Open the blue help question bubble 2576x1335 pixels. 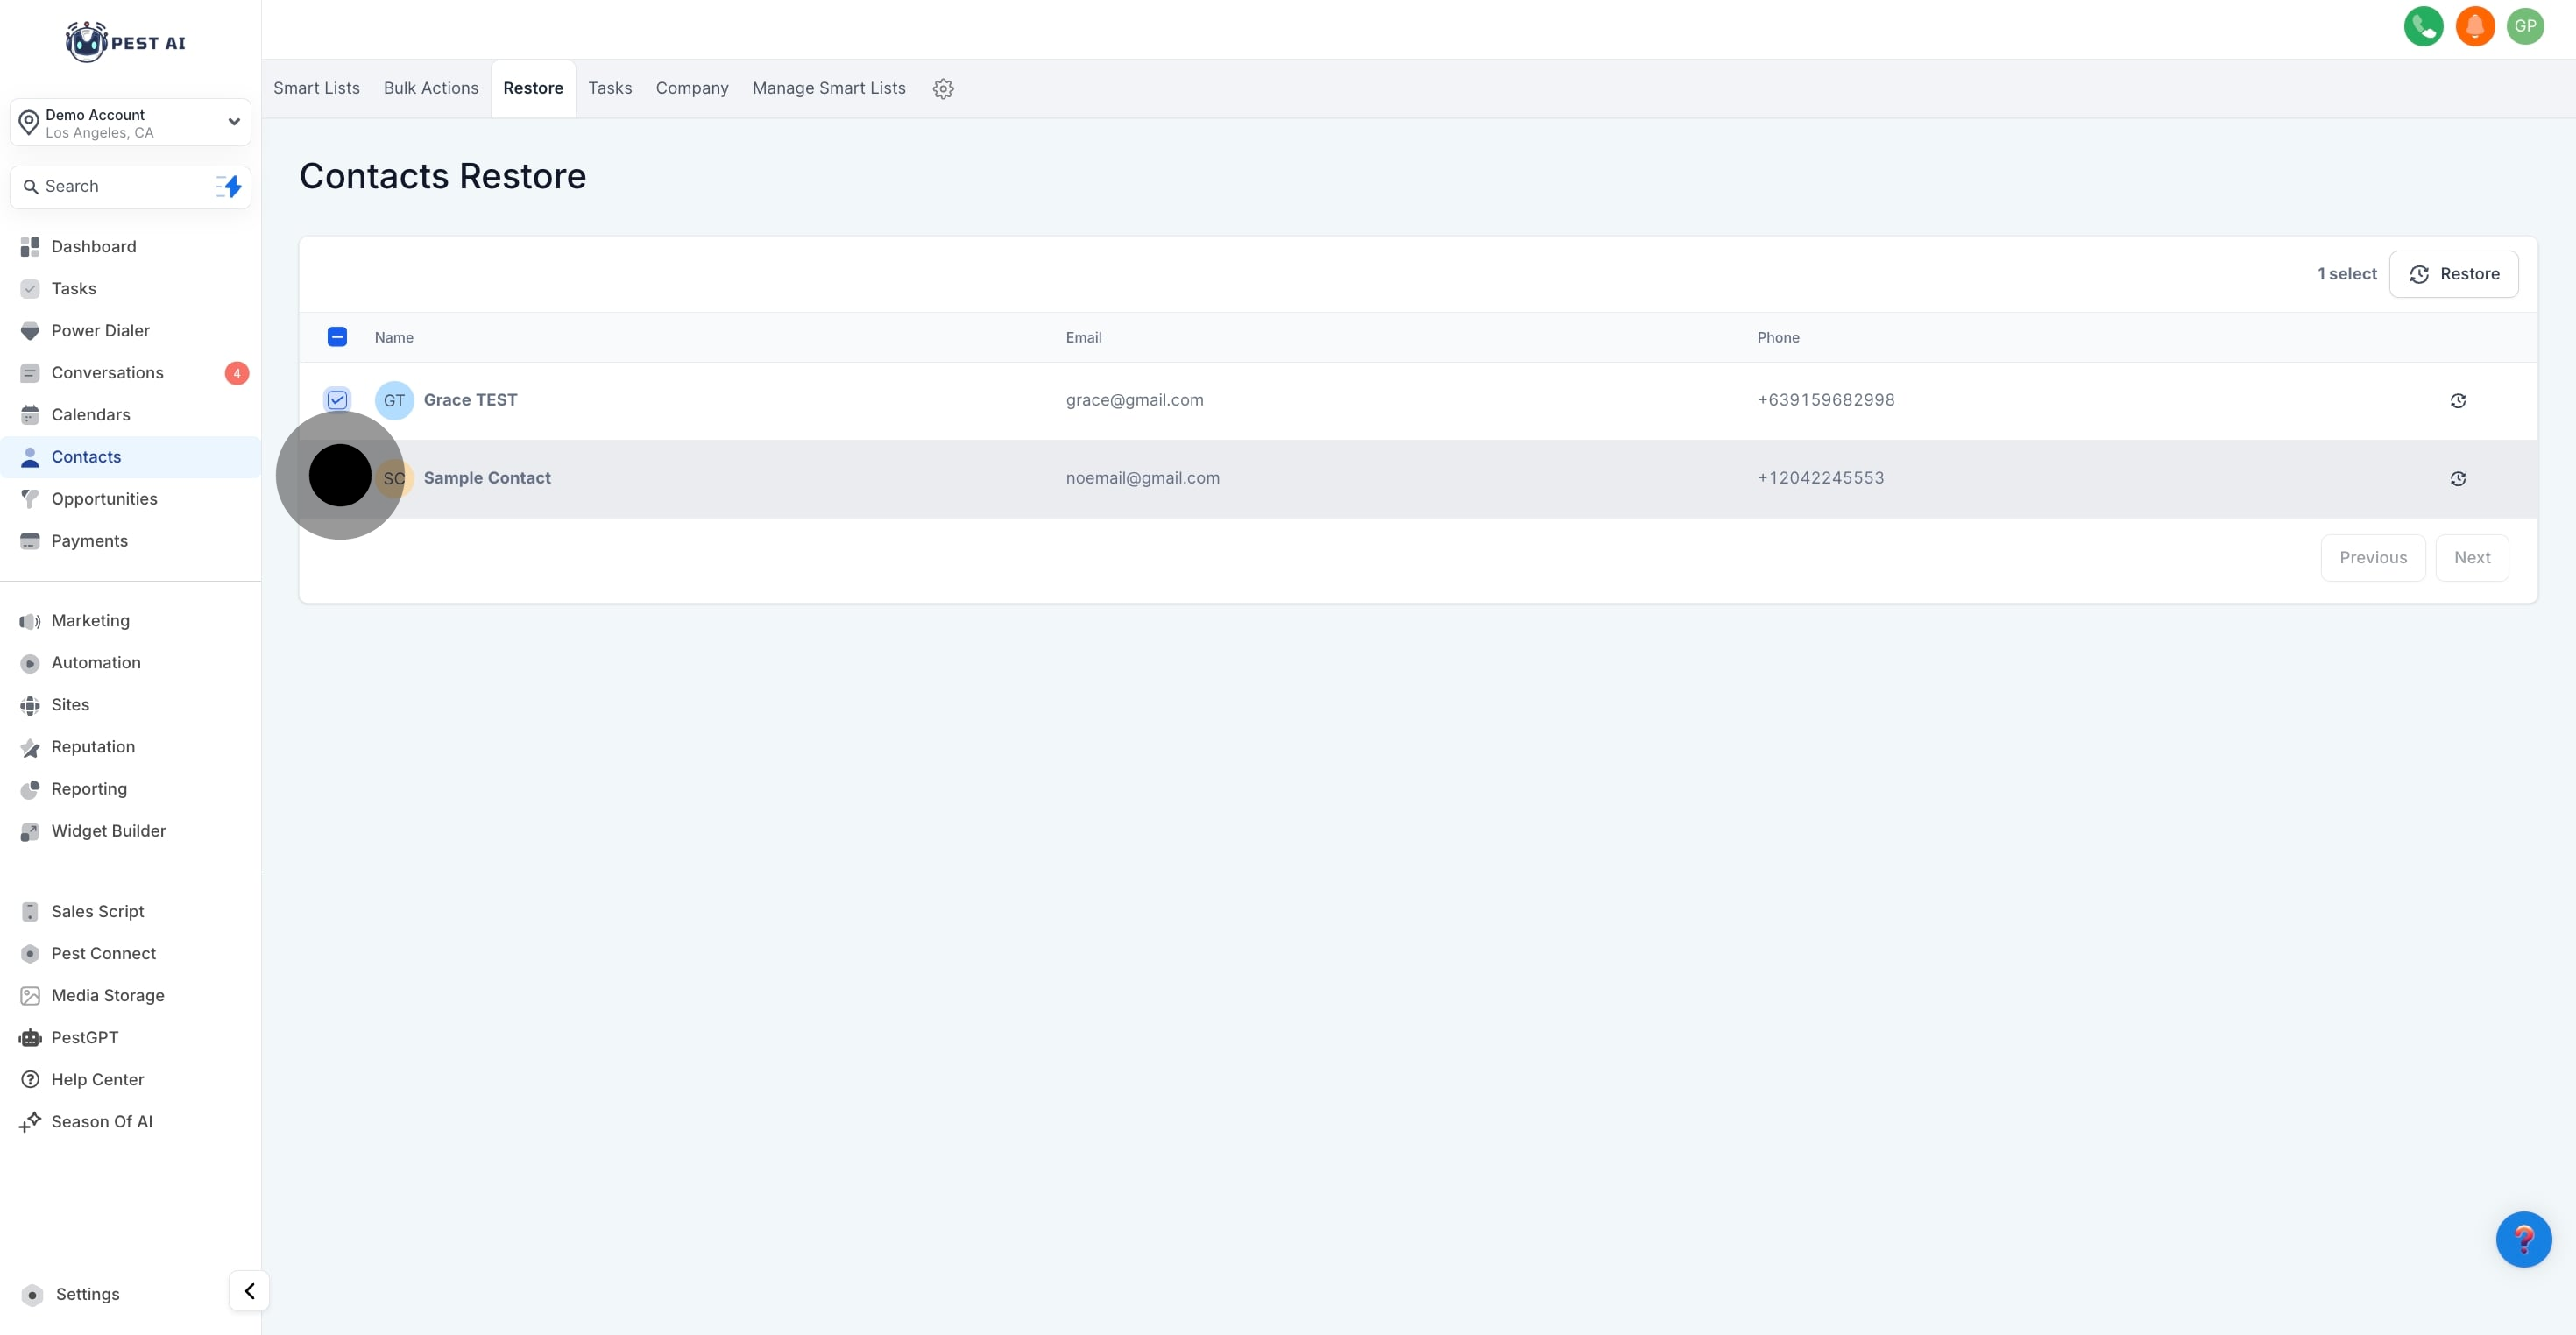(2523, 1239)
